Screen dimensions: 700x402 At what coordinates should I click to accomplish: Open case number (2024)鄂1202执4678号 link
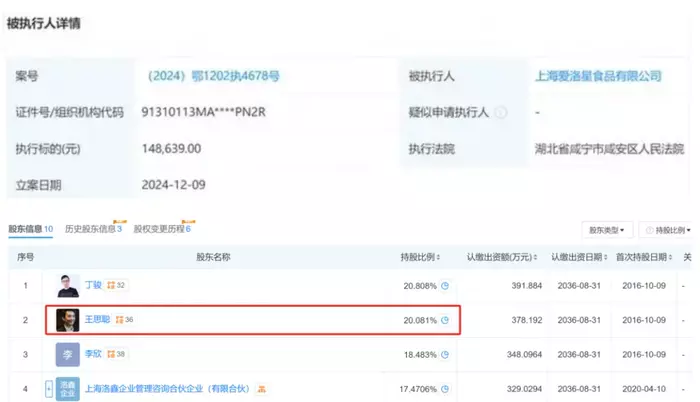(213, 76)
